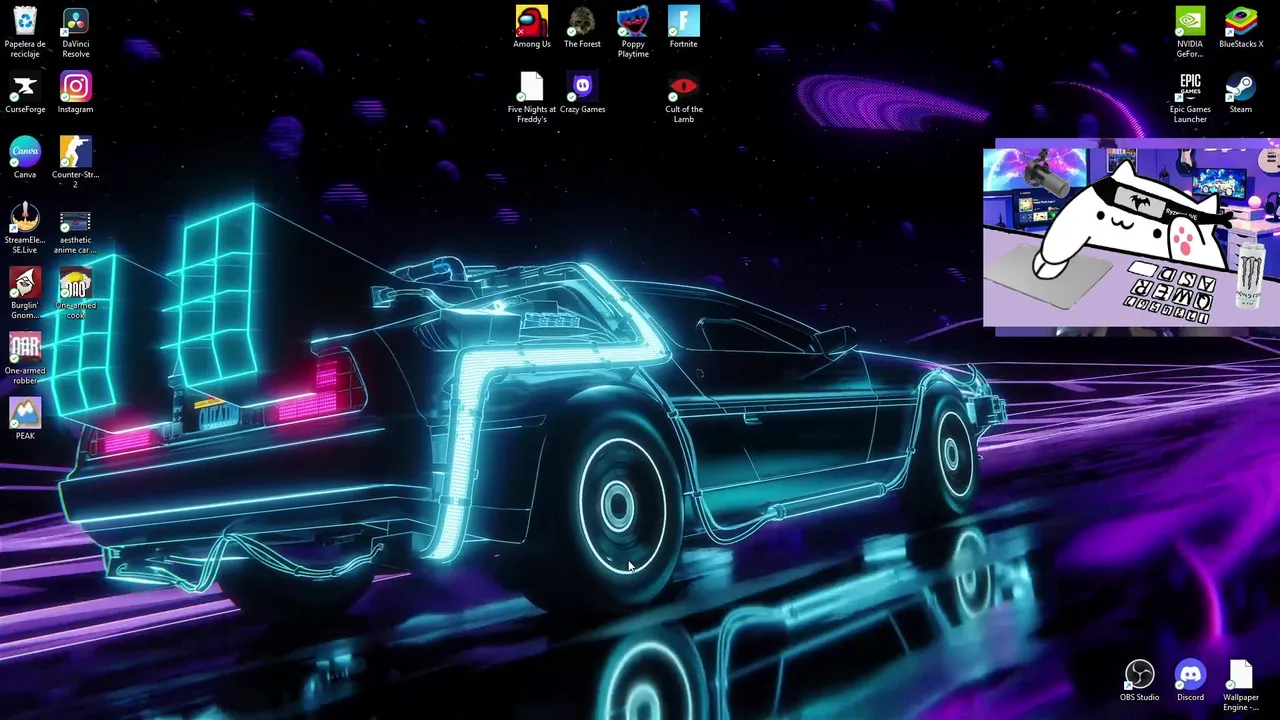The height and width of the screenshot is (720, 1280).
Task: Select the One-armed cook shortcut
Action: 75,293
